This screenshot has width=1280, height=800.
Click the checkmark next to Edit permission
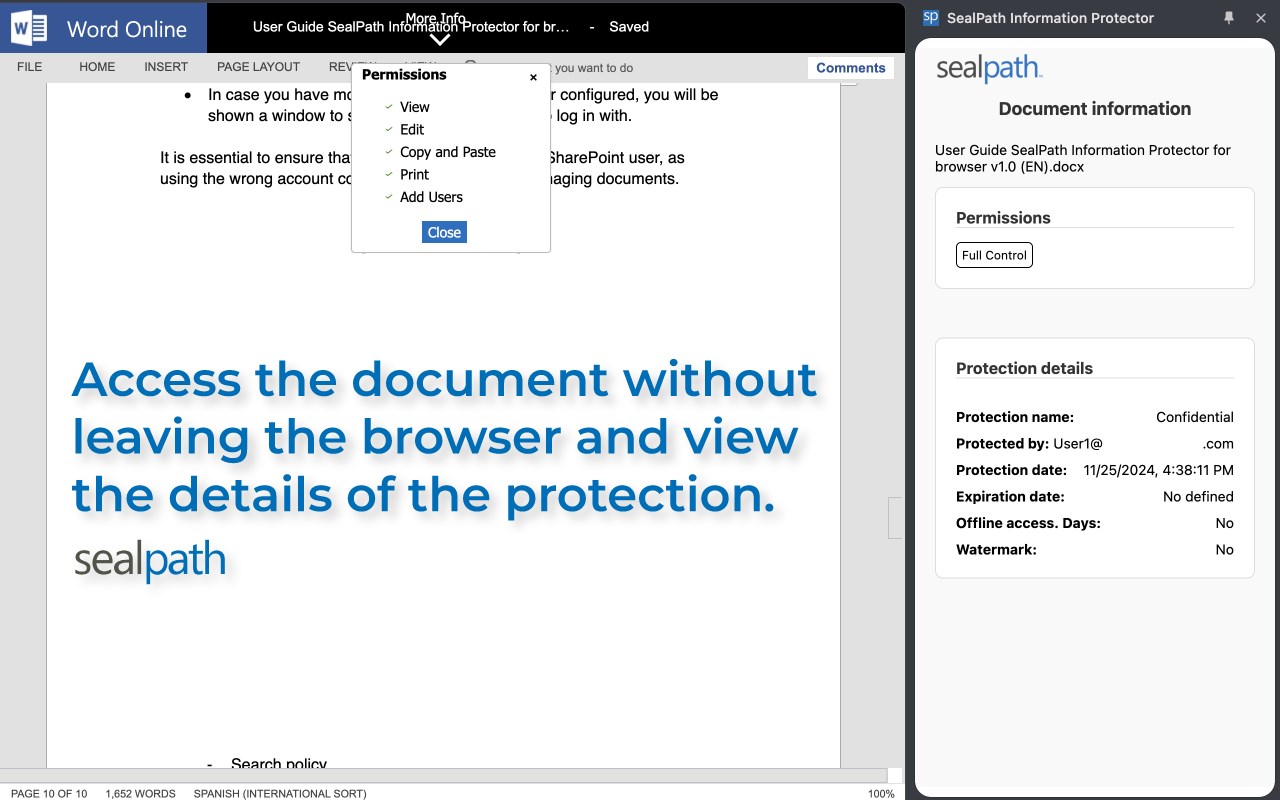click(x=389, y=129)
